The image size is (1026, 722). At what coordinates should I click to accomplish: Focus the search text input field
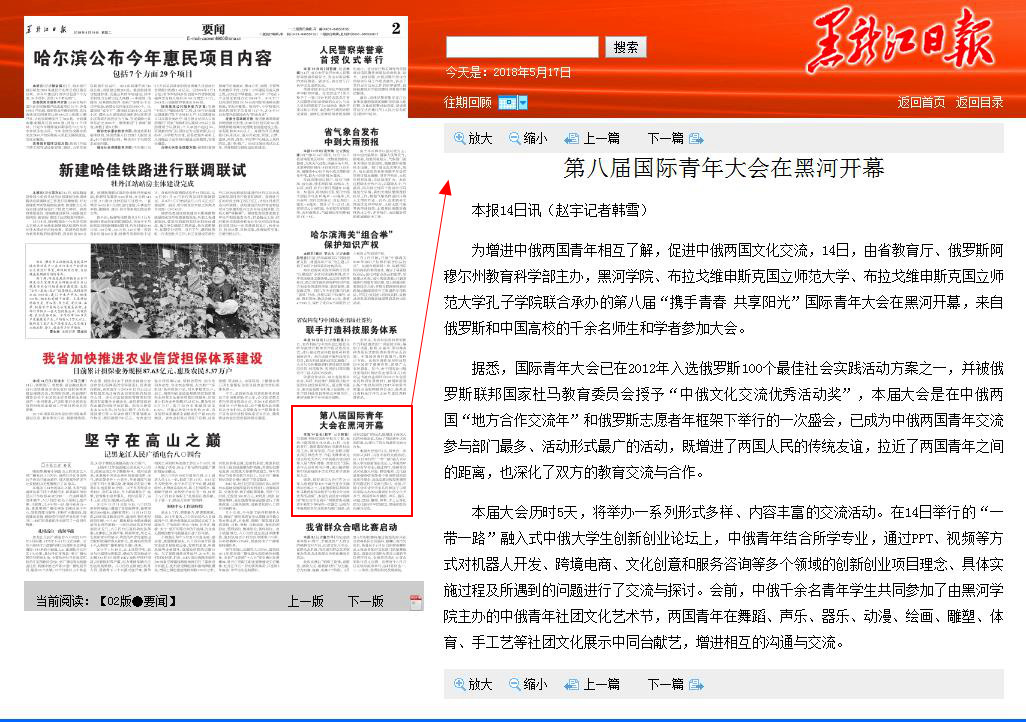(521, 47)
